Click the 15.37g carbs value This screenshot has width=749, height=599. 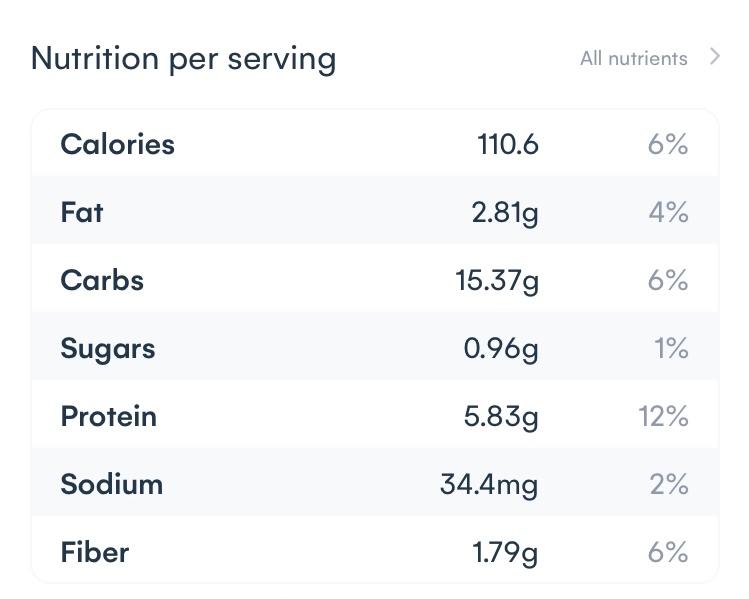click(x=497, y=280)
